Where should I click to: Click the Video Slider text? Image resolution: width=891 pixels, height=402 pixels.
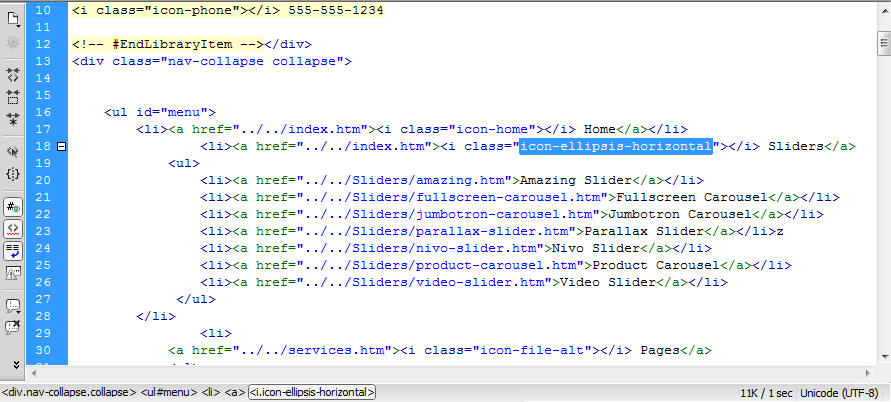608,282
